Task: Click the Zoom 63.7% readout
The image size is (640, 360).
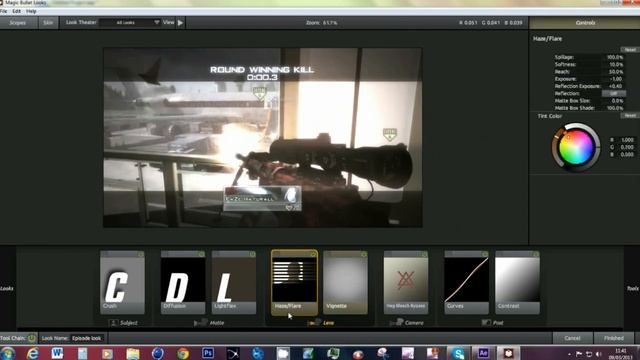Action: pyautogui.click(x=322, y=23)
